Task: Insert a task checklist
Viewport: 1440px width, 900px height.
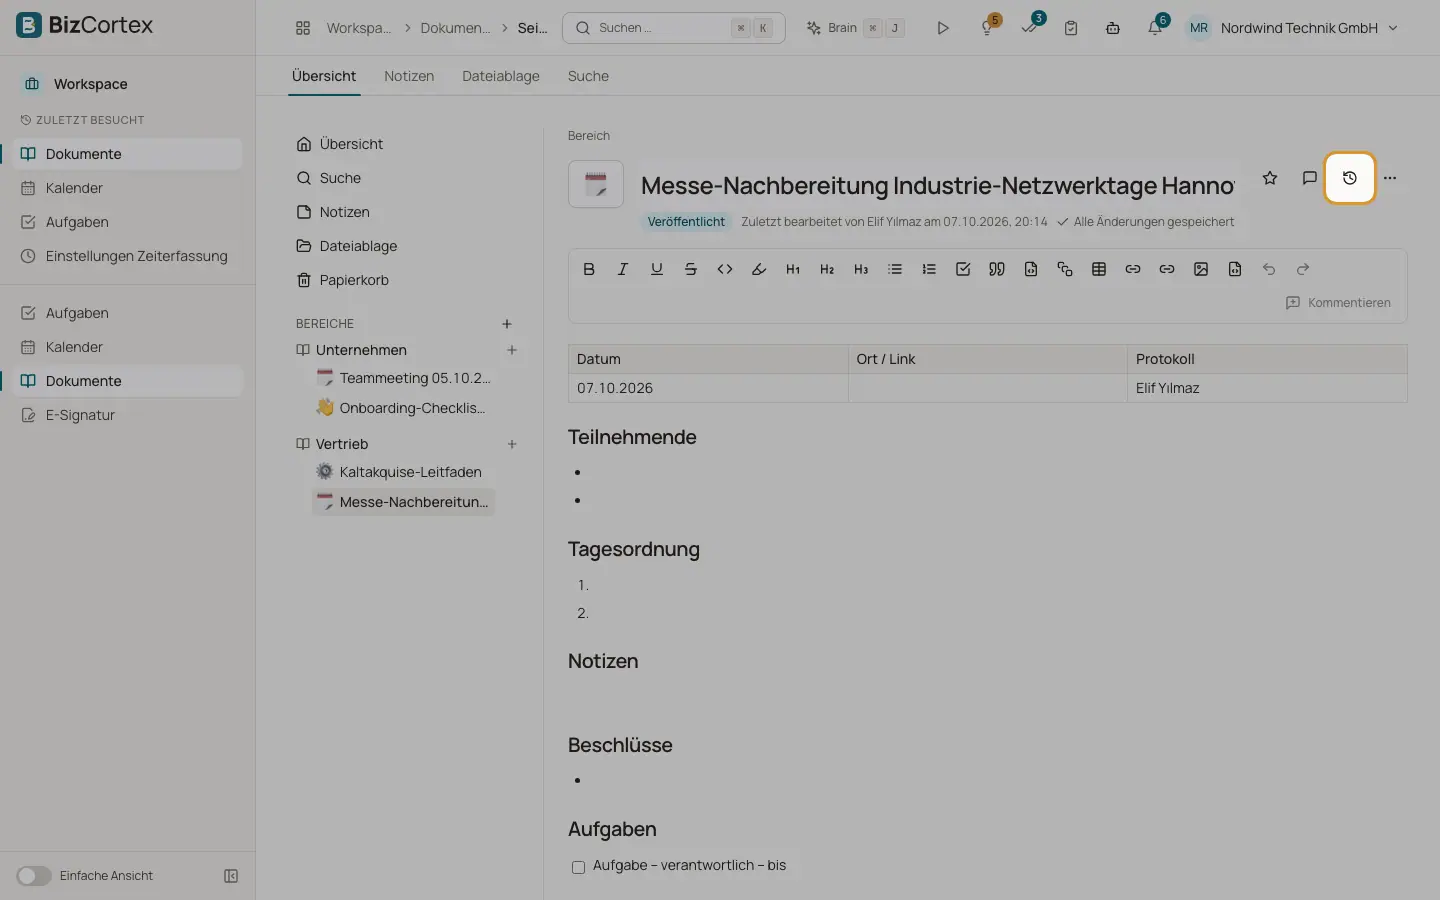Action: (963, 269)
